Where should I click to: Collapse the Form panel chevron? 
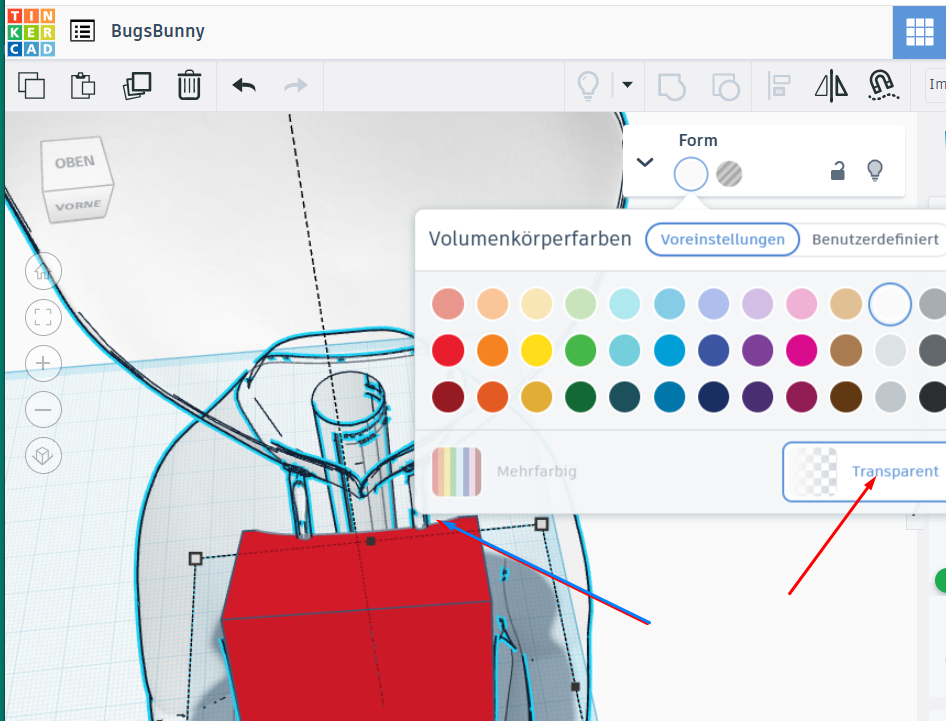pos(645,162)
